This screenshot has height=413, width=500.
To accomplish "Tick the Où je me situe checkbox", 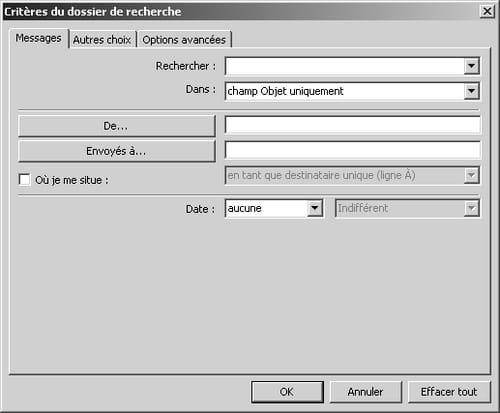I will pyautogui.click(x=24, y=179).
